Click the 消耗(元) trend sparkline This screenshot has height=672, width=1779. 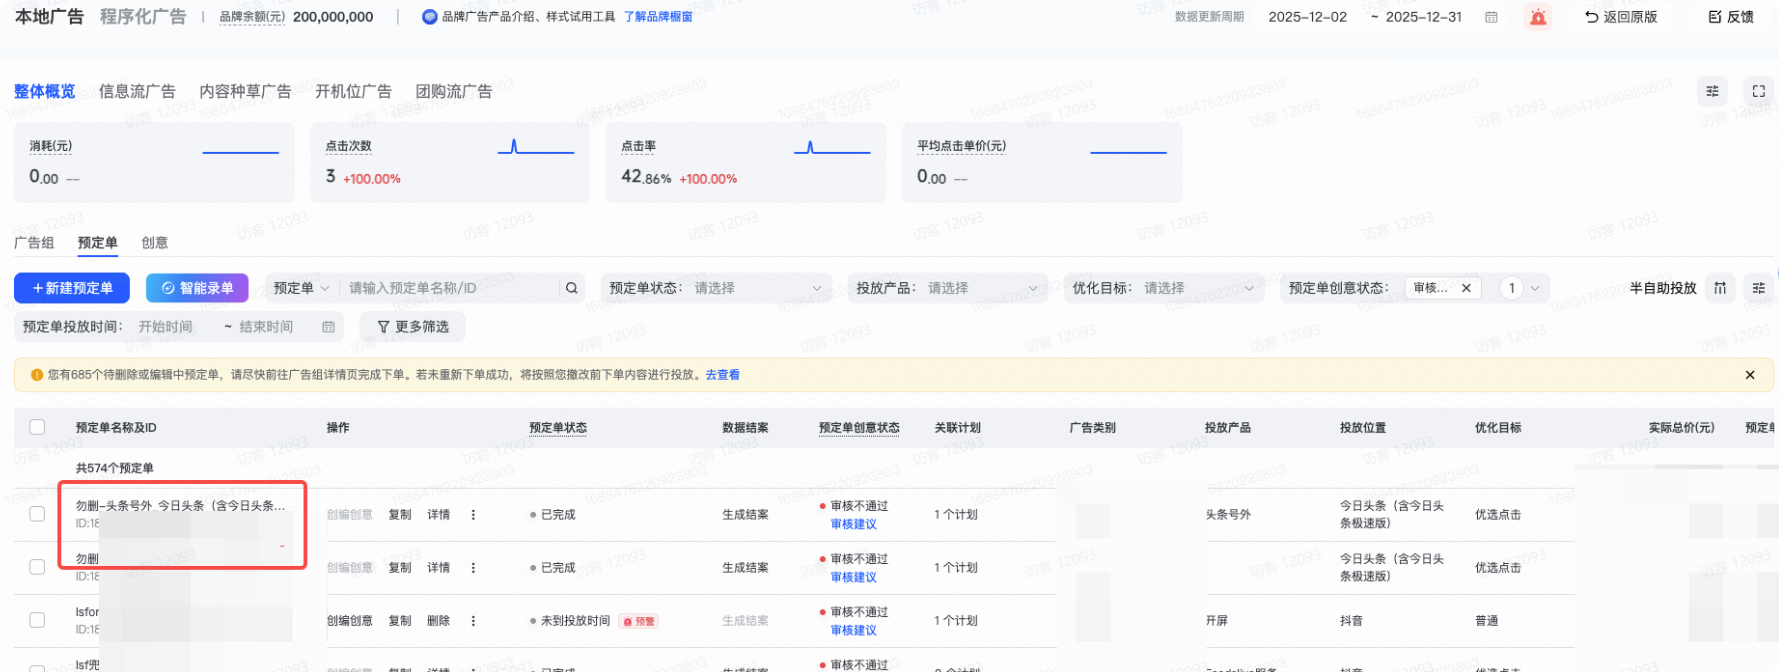(x=241, y=152)
